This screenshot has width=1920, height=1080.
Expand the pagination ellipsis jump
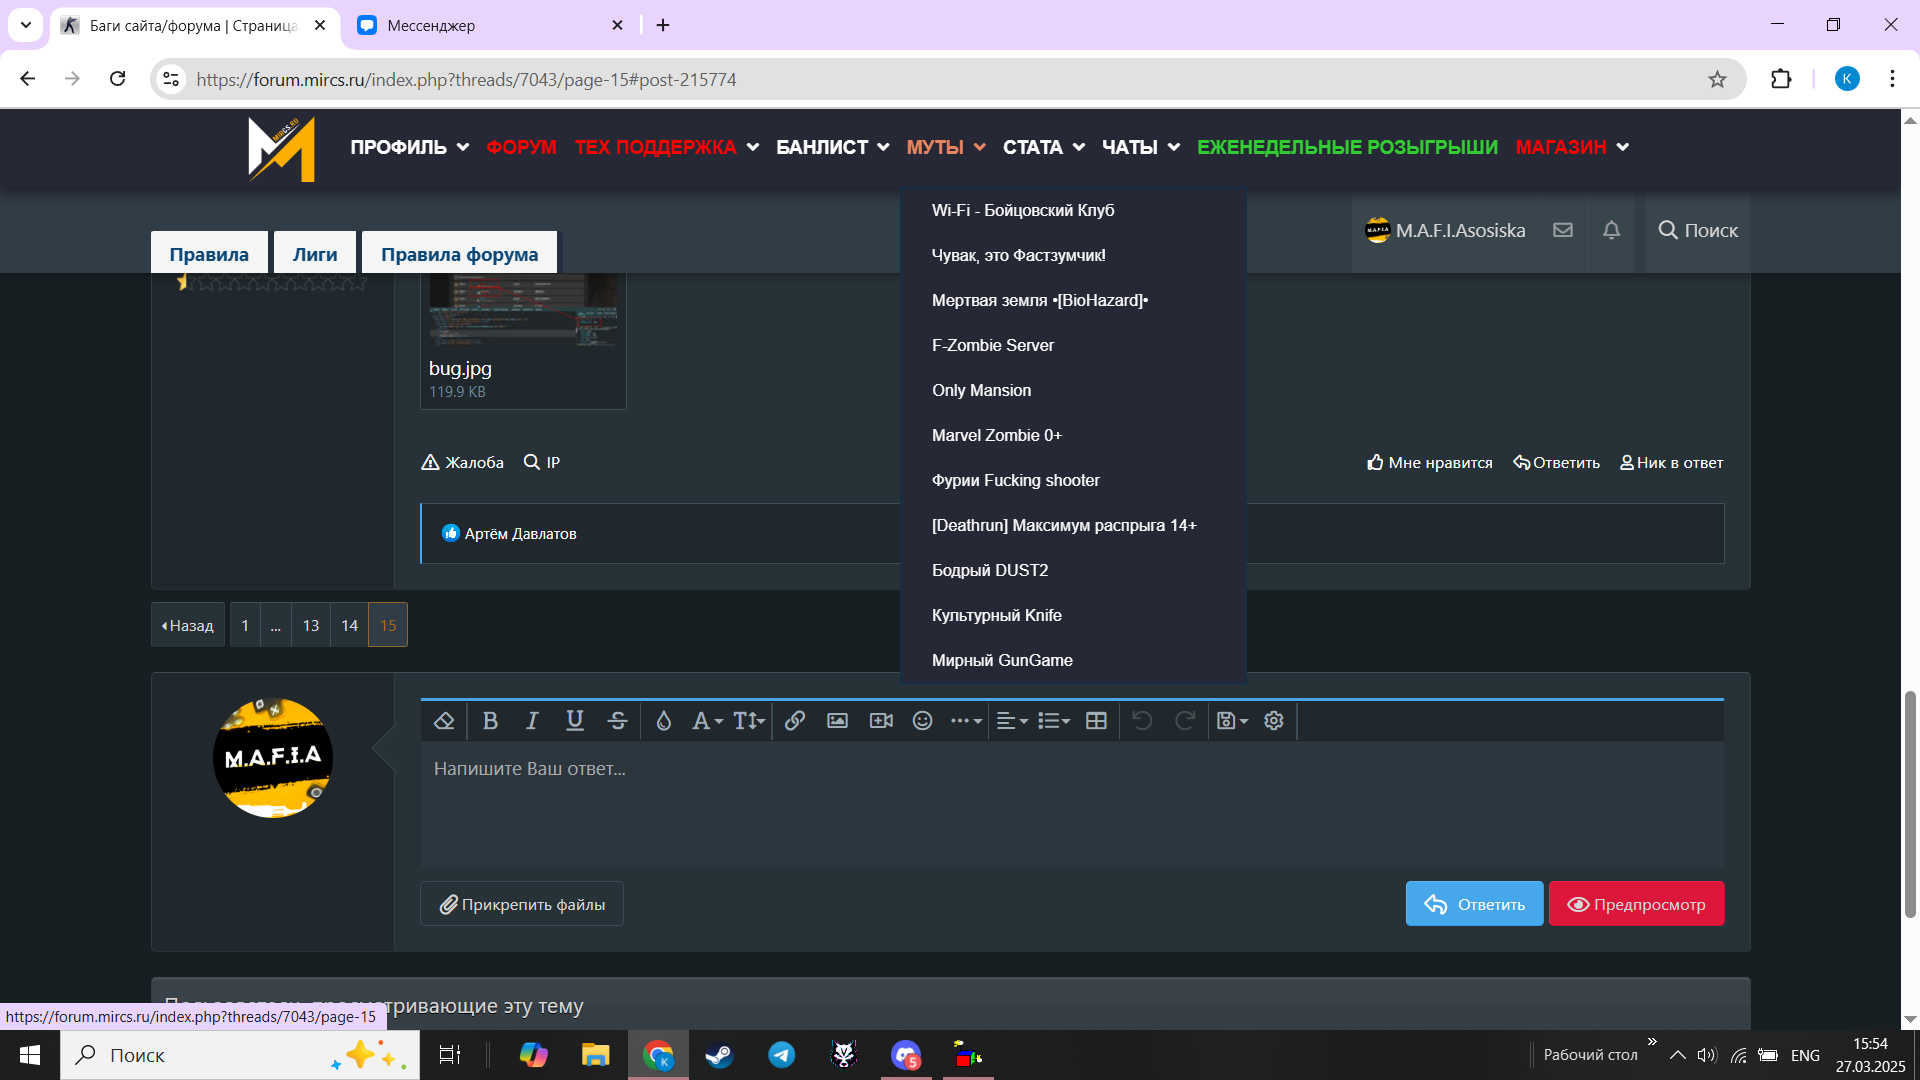[276, 625]
